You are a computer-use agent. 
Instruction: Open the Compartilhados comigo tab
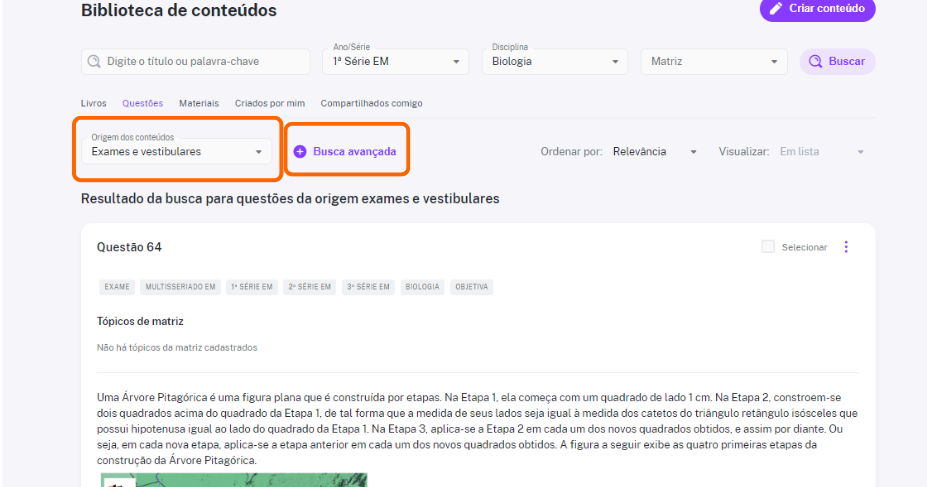point(371,103)
